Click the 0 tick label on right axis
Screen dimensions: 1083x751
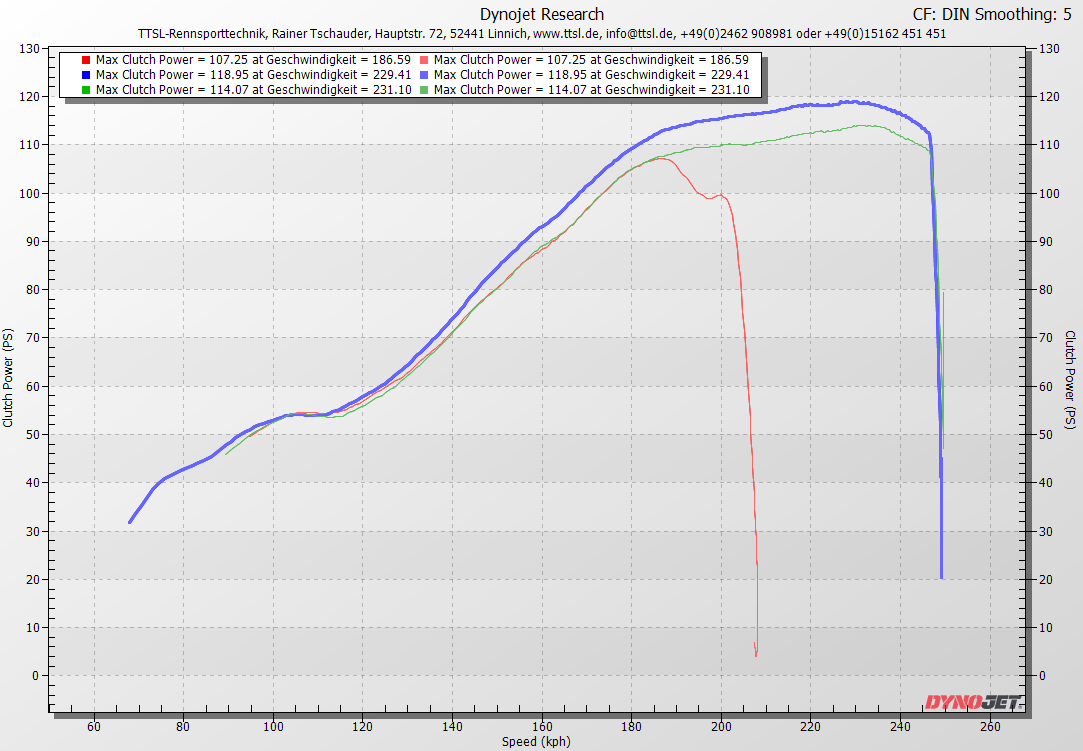click(x=1043, y=676)
